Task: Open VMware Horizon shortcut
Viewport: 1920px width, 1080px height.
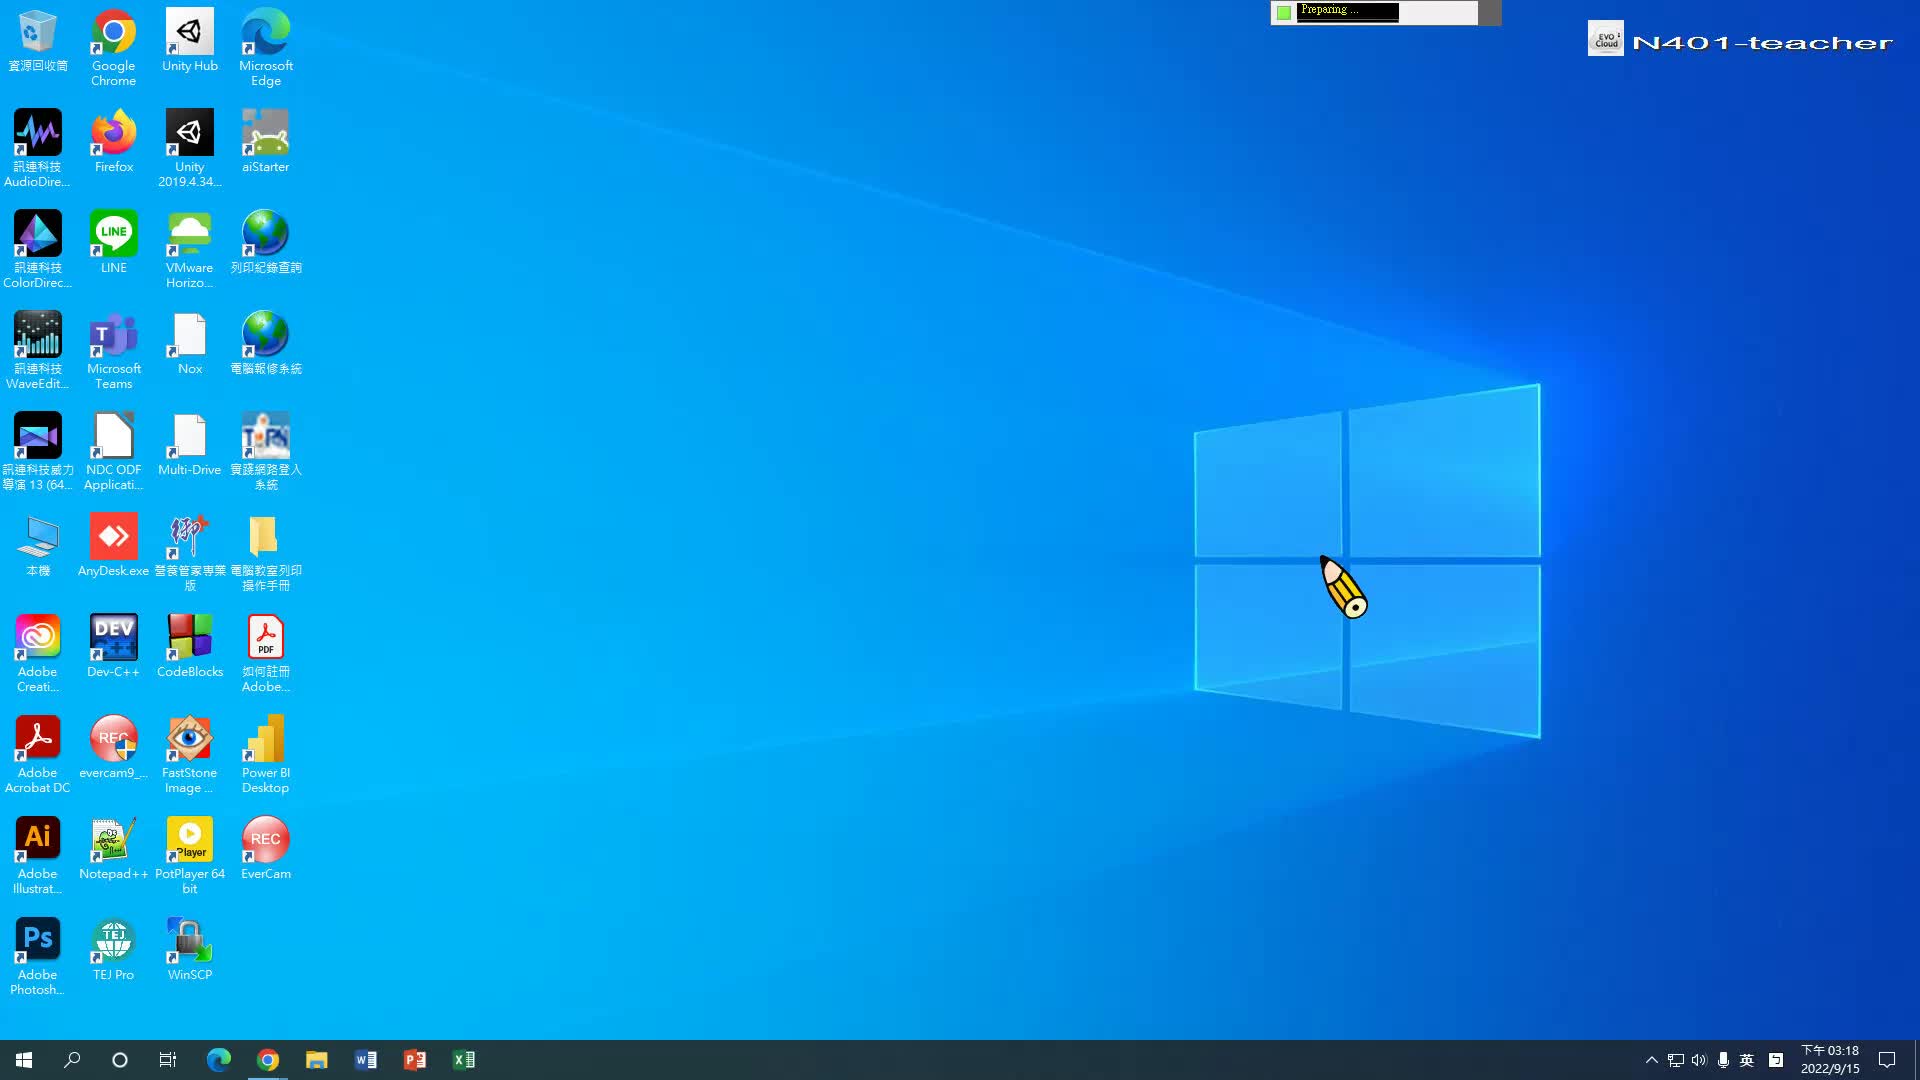Action: 190,249
